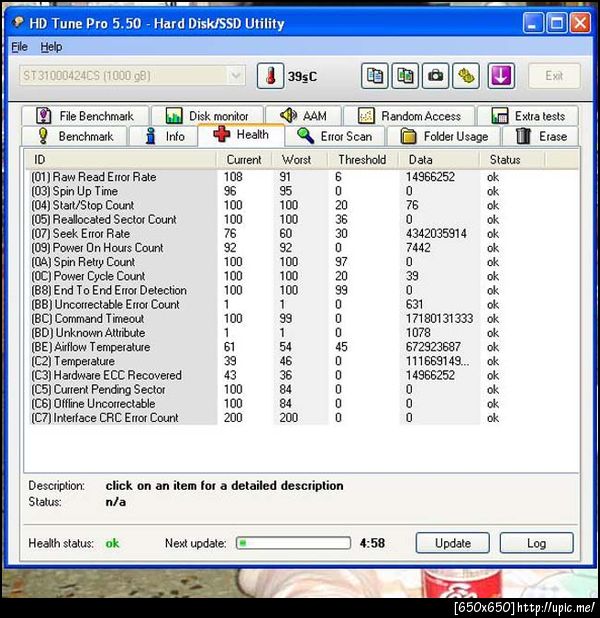
Task: Sort by the Worst column header
Action: point(300,160)
